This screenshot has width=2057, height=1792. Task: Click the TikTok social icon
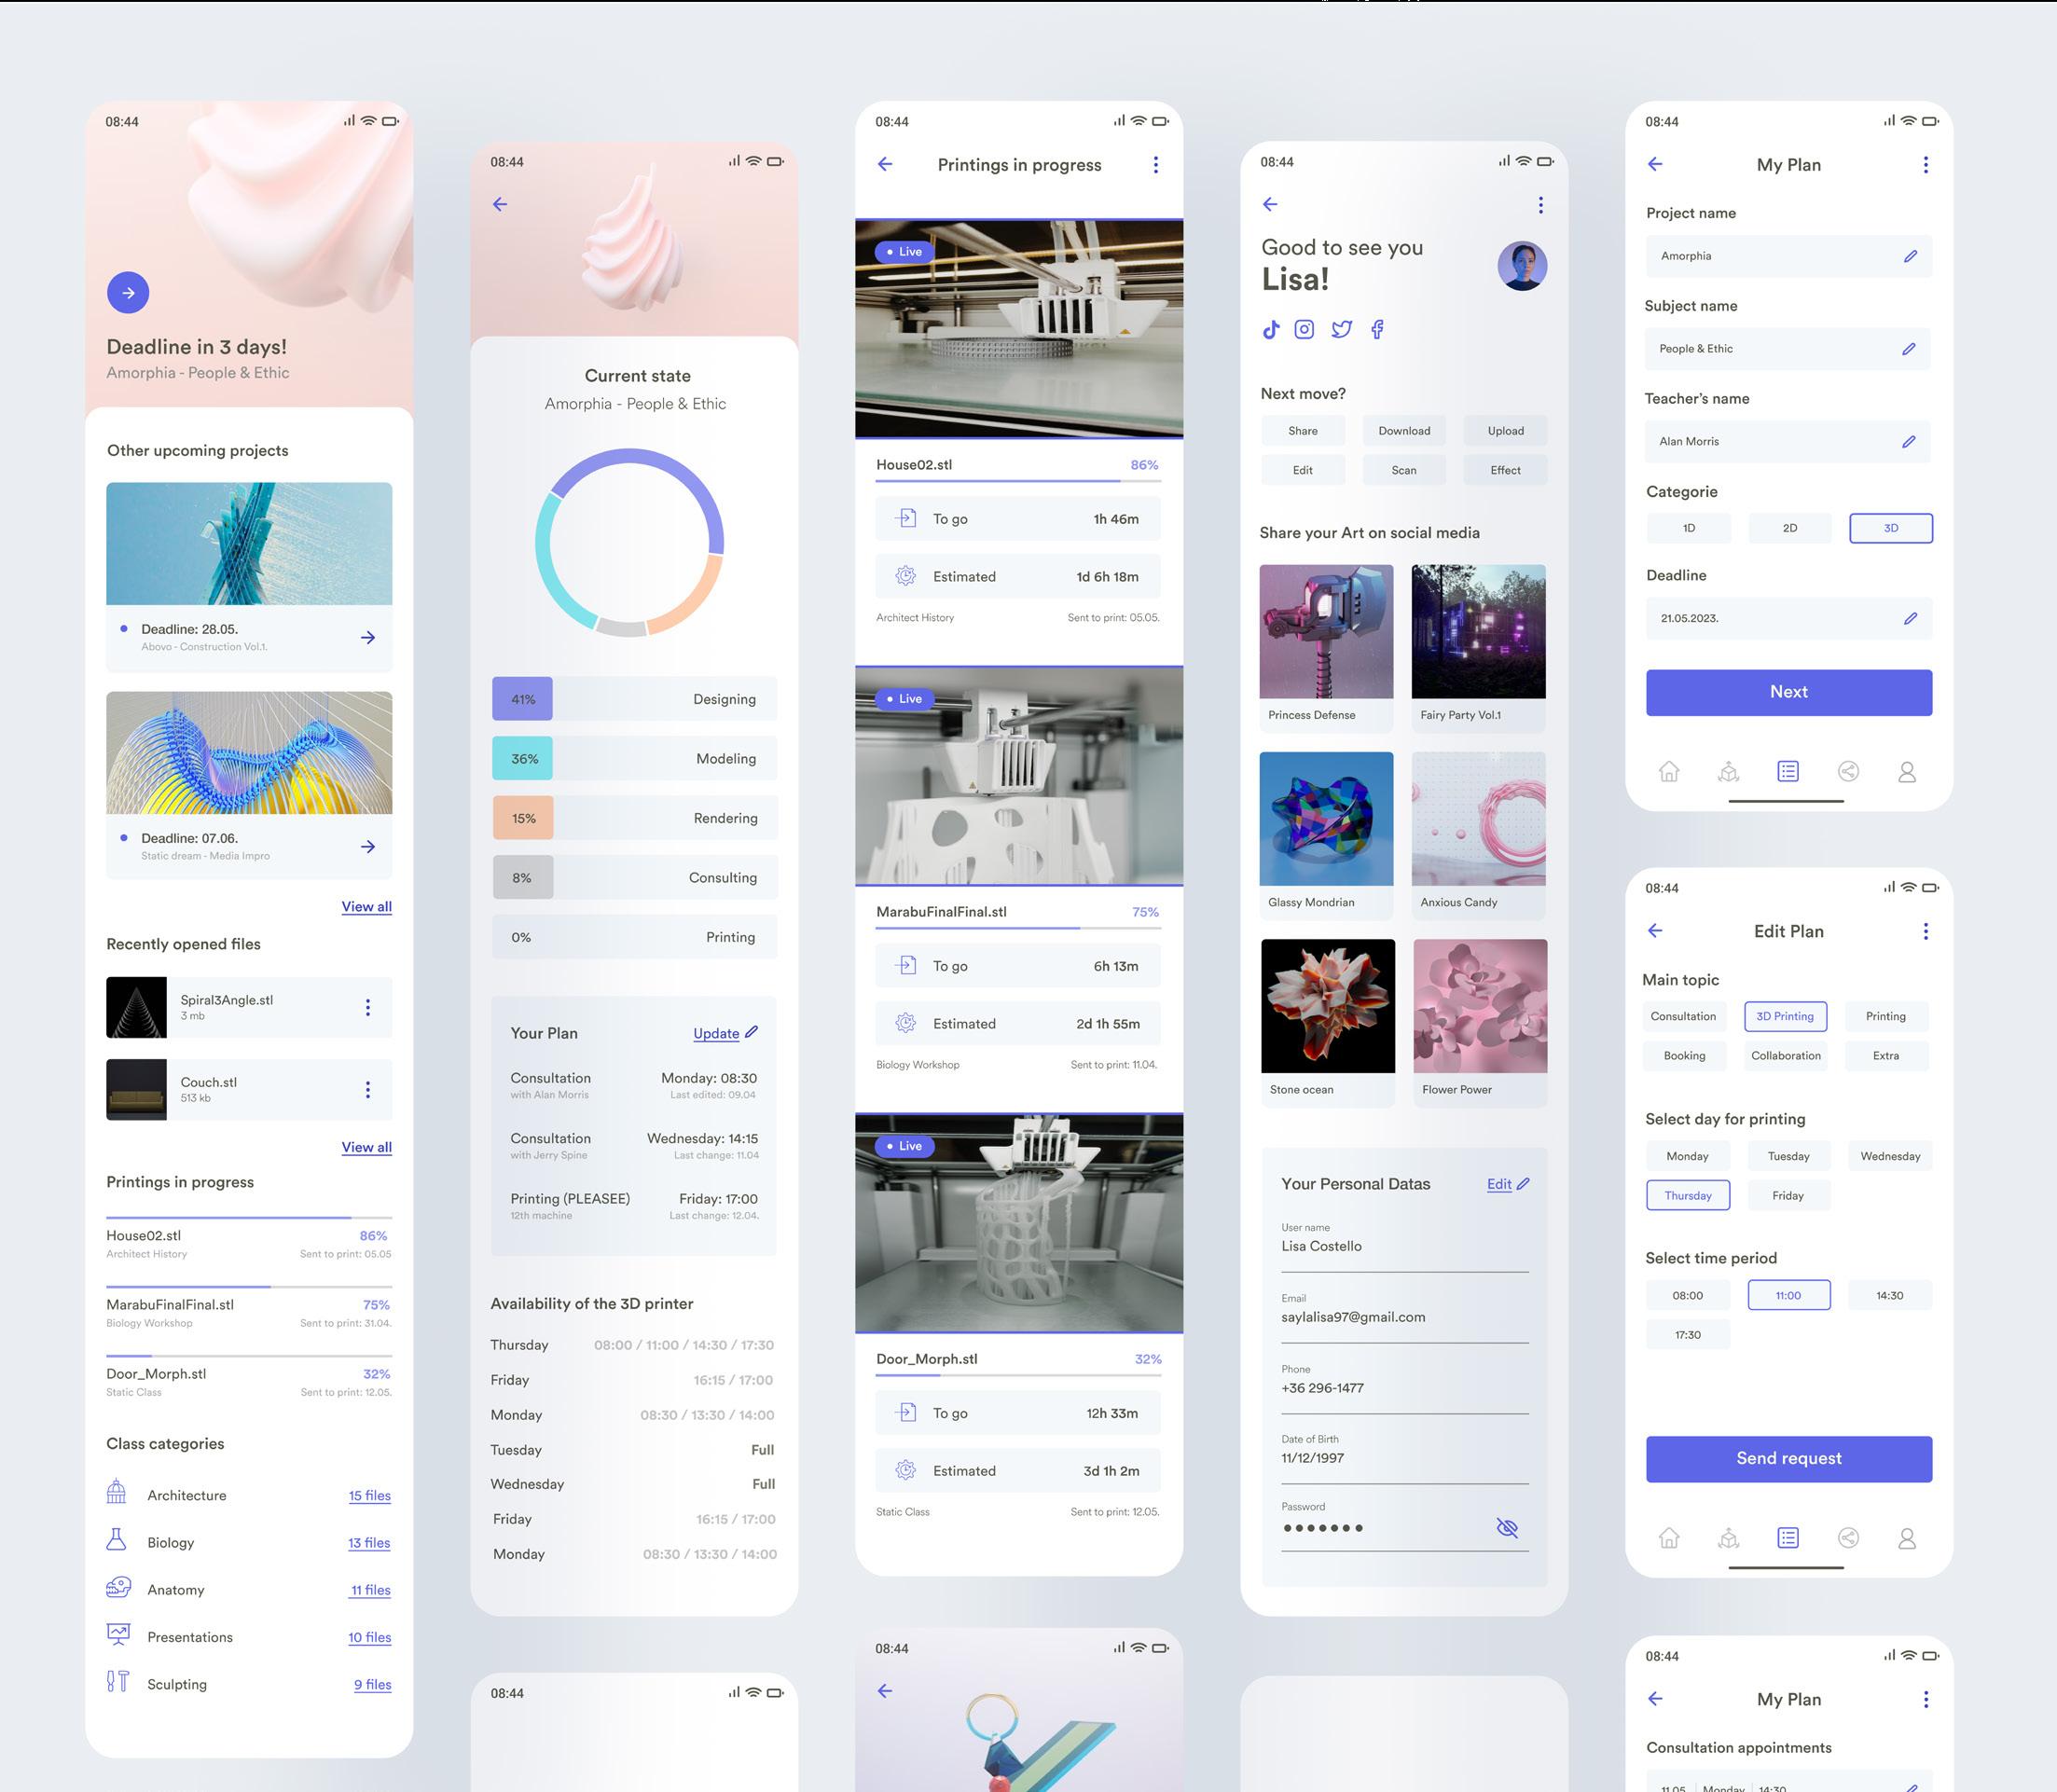[1271, 330]
